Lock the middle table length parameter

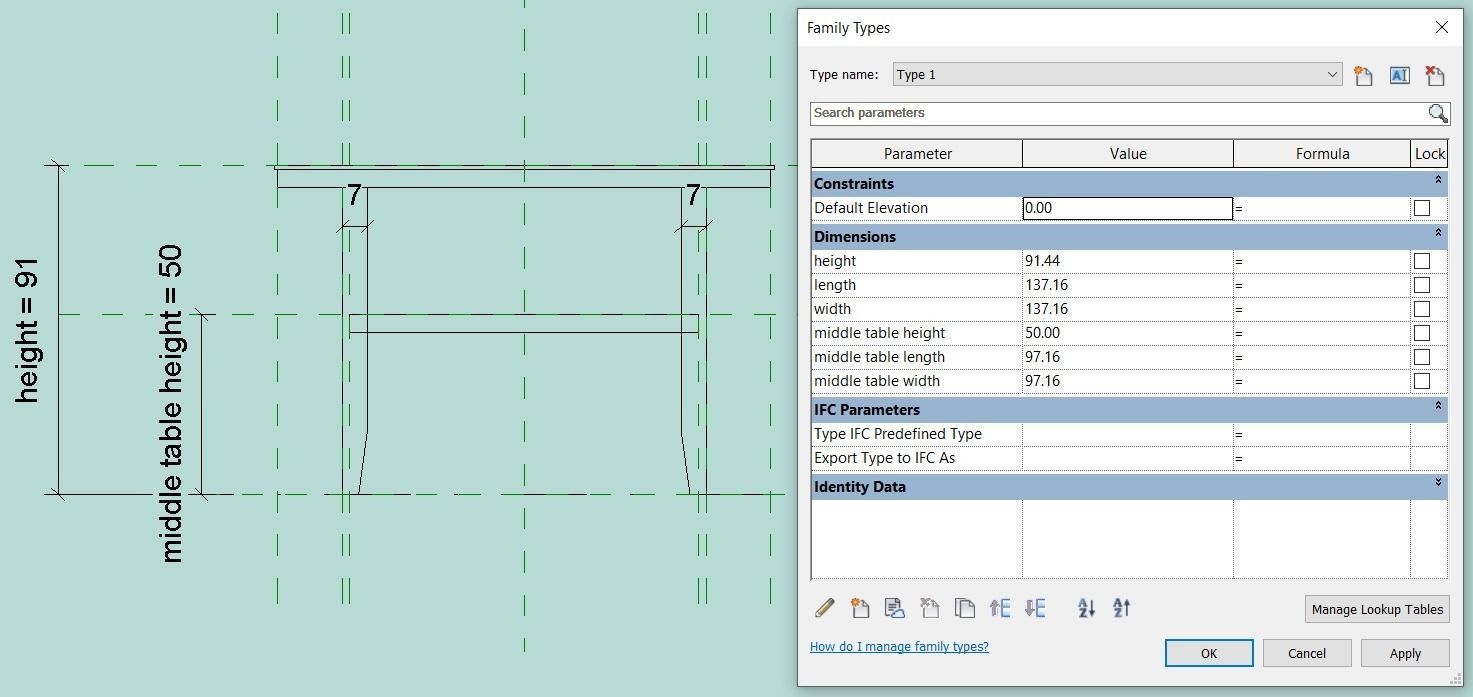point(1422,357)
